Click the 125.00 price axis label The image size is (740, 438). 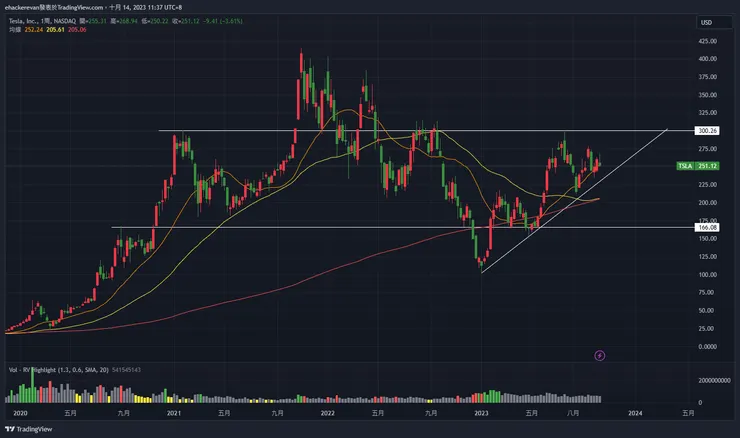tap(707, 257)
